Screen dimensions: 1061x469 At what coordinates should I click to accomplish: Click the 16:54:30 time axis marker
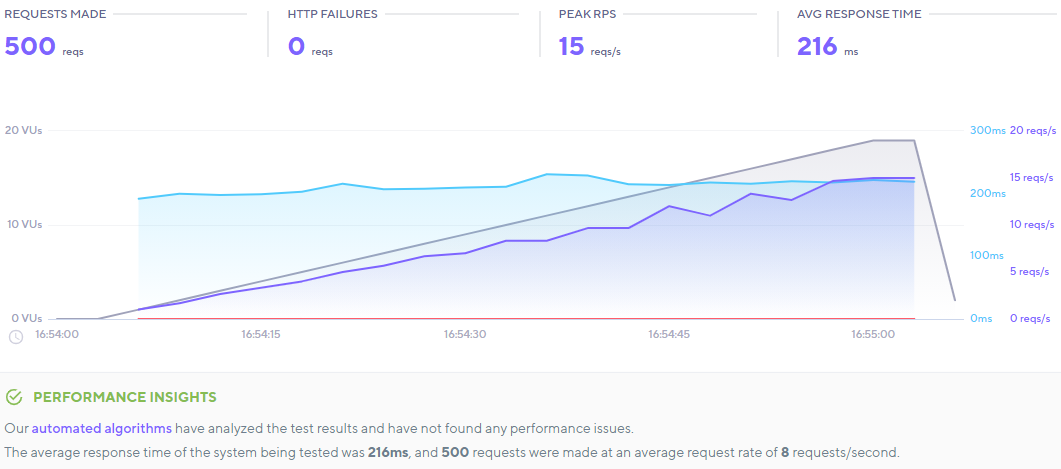coord(465,334)
